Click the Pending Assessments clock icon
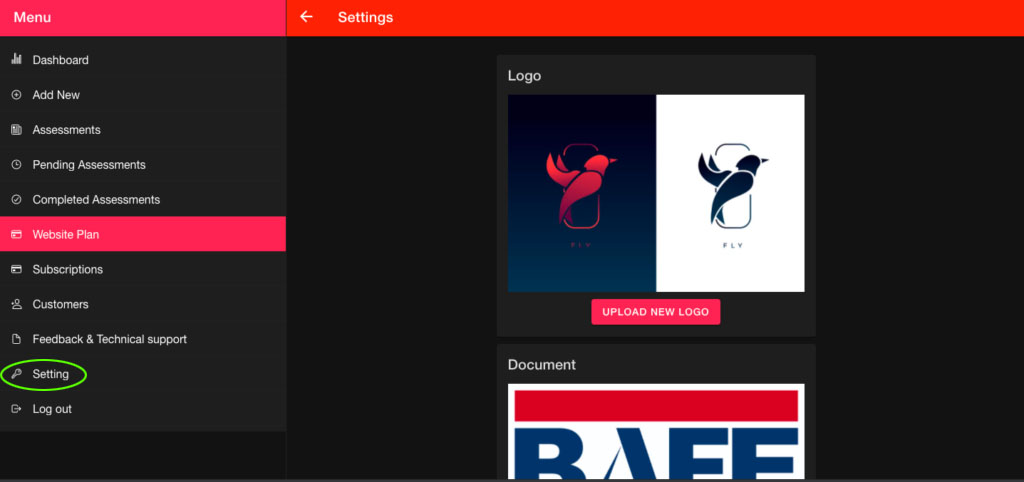1024x482 pixels. pos(16,165)
